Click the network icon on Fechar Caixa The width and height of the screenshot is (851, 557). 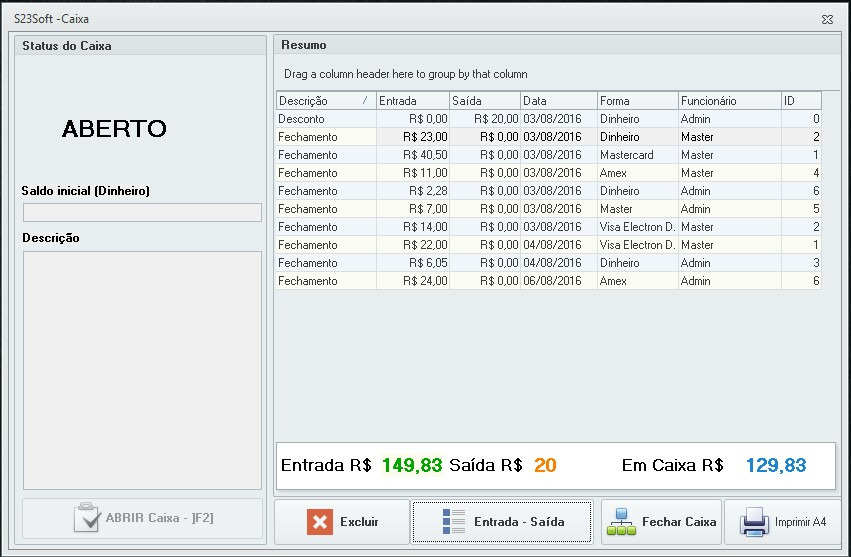pos(622,522)
